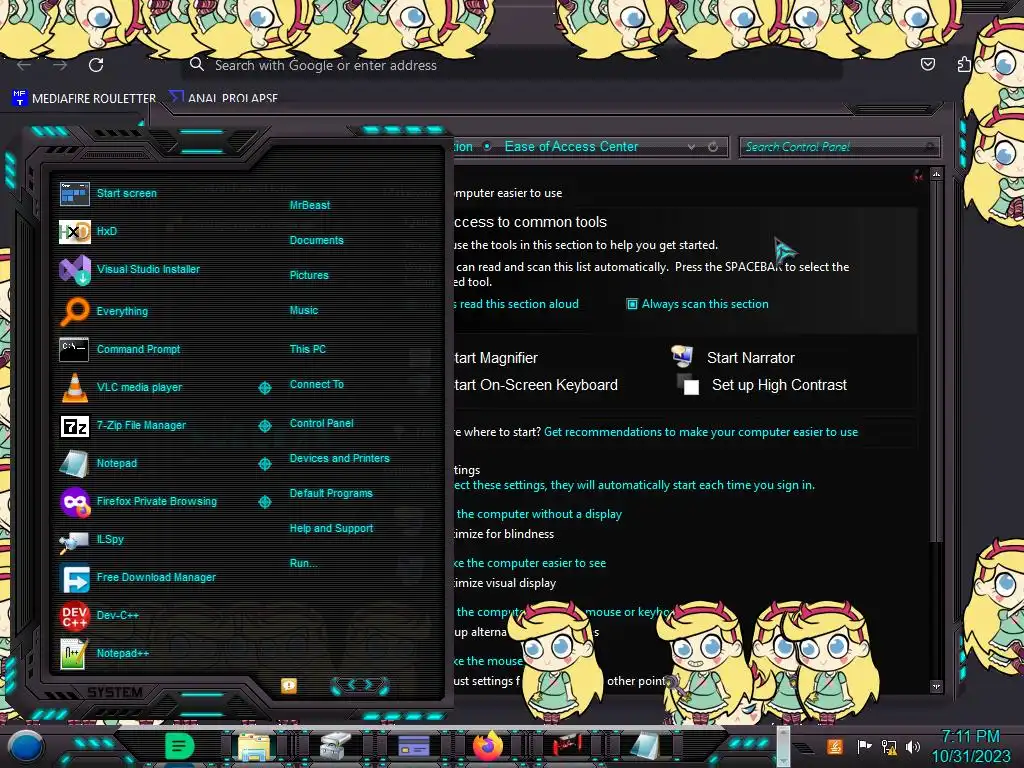The width and height of the screenshot is (1024, 768).
Task: Expand 7-Zip File Manager jump list arrow
Action: [265, 426]
